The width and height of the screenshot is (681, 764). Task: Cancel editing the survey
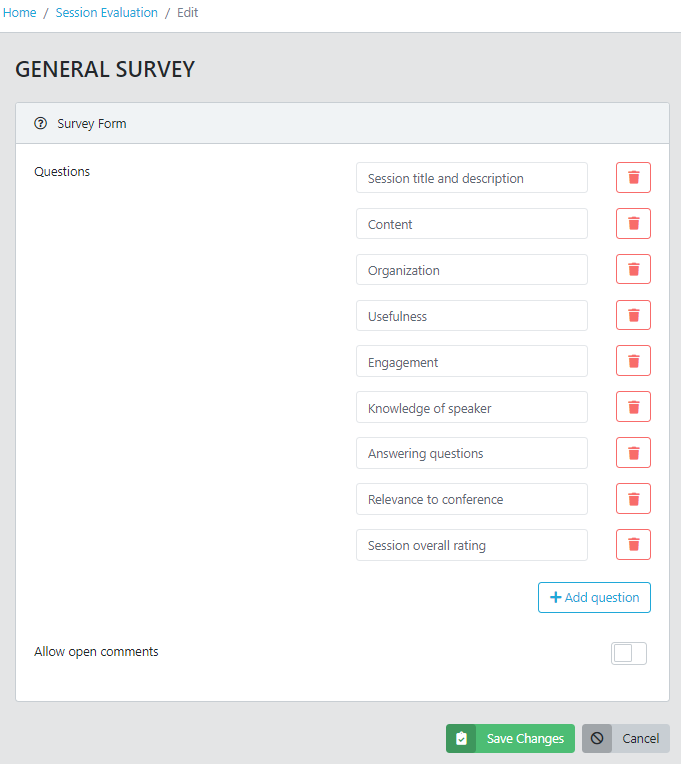tap(626, 739)
